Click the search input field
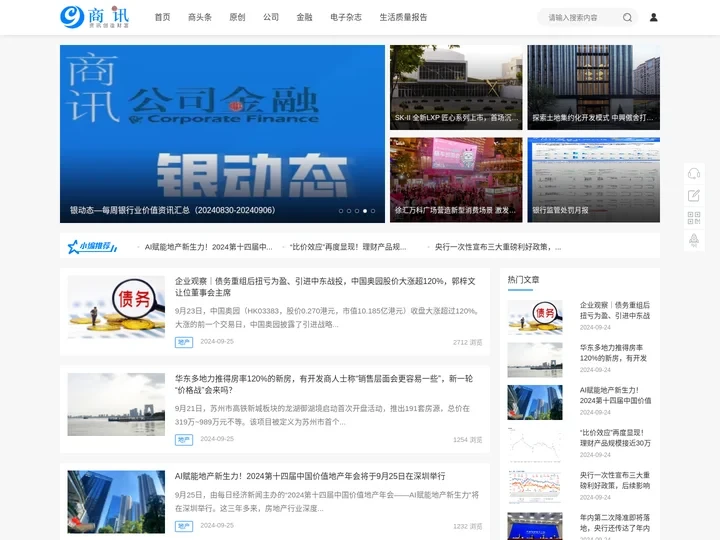720x540 pixels. pyautogui.click(x=581, y=17)
